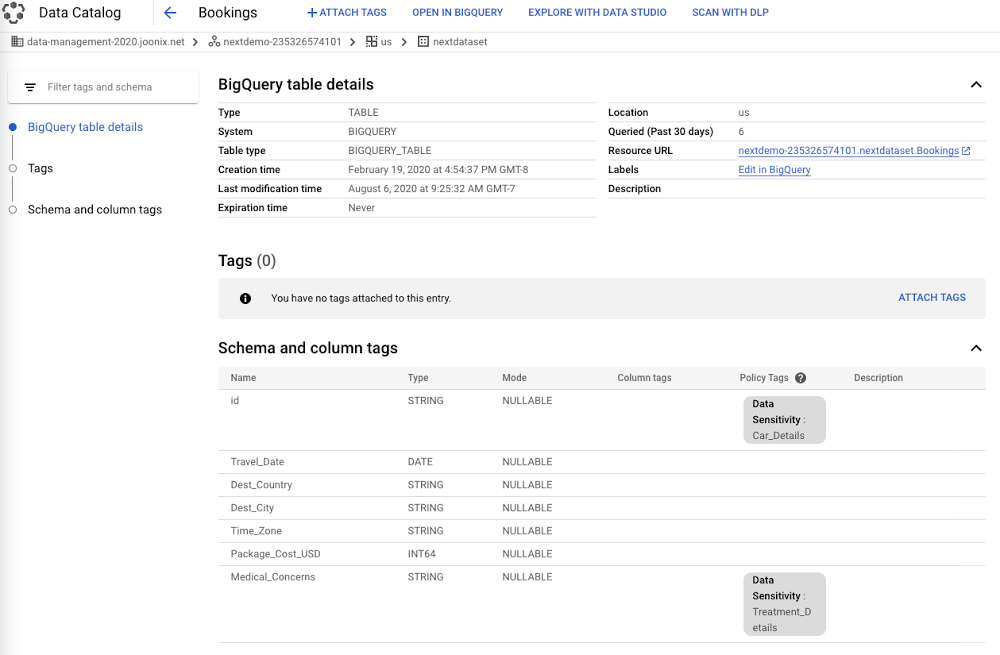Click the organization icon beside data-management-2020.joonix.net
1000x655 pixels.
click(17, 41)
